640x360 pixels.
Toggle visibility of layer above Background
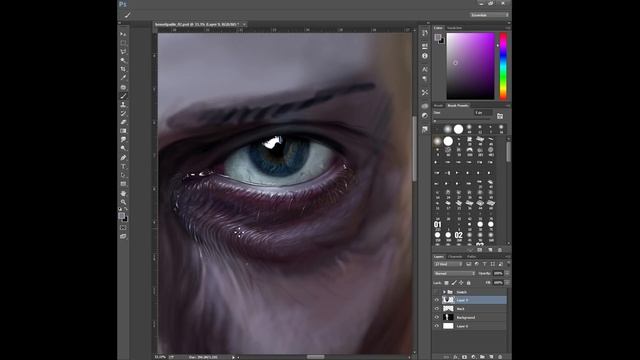click(x=437, y=309)
